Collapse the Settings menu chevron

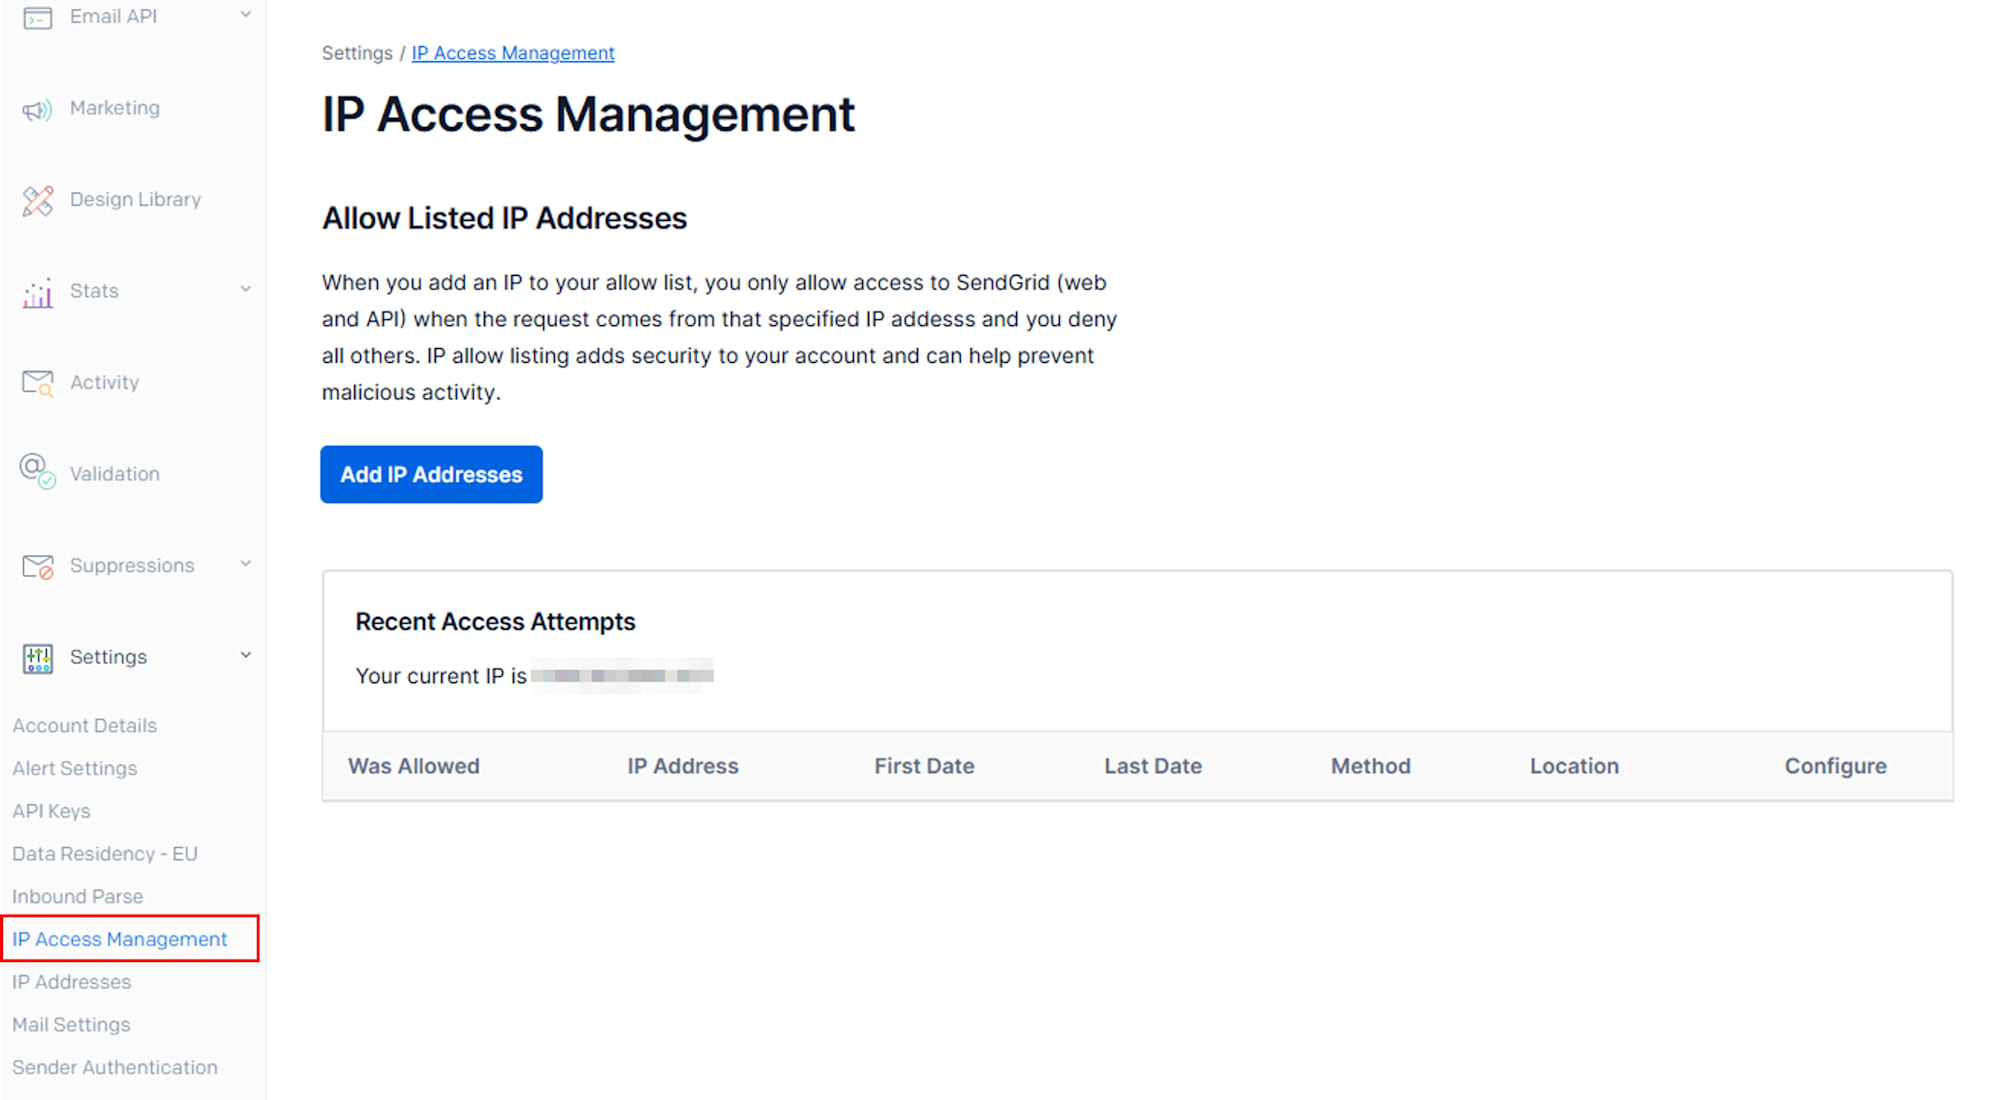pyautogui.click(x=245, y=655)
